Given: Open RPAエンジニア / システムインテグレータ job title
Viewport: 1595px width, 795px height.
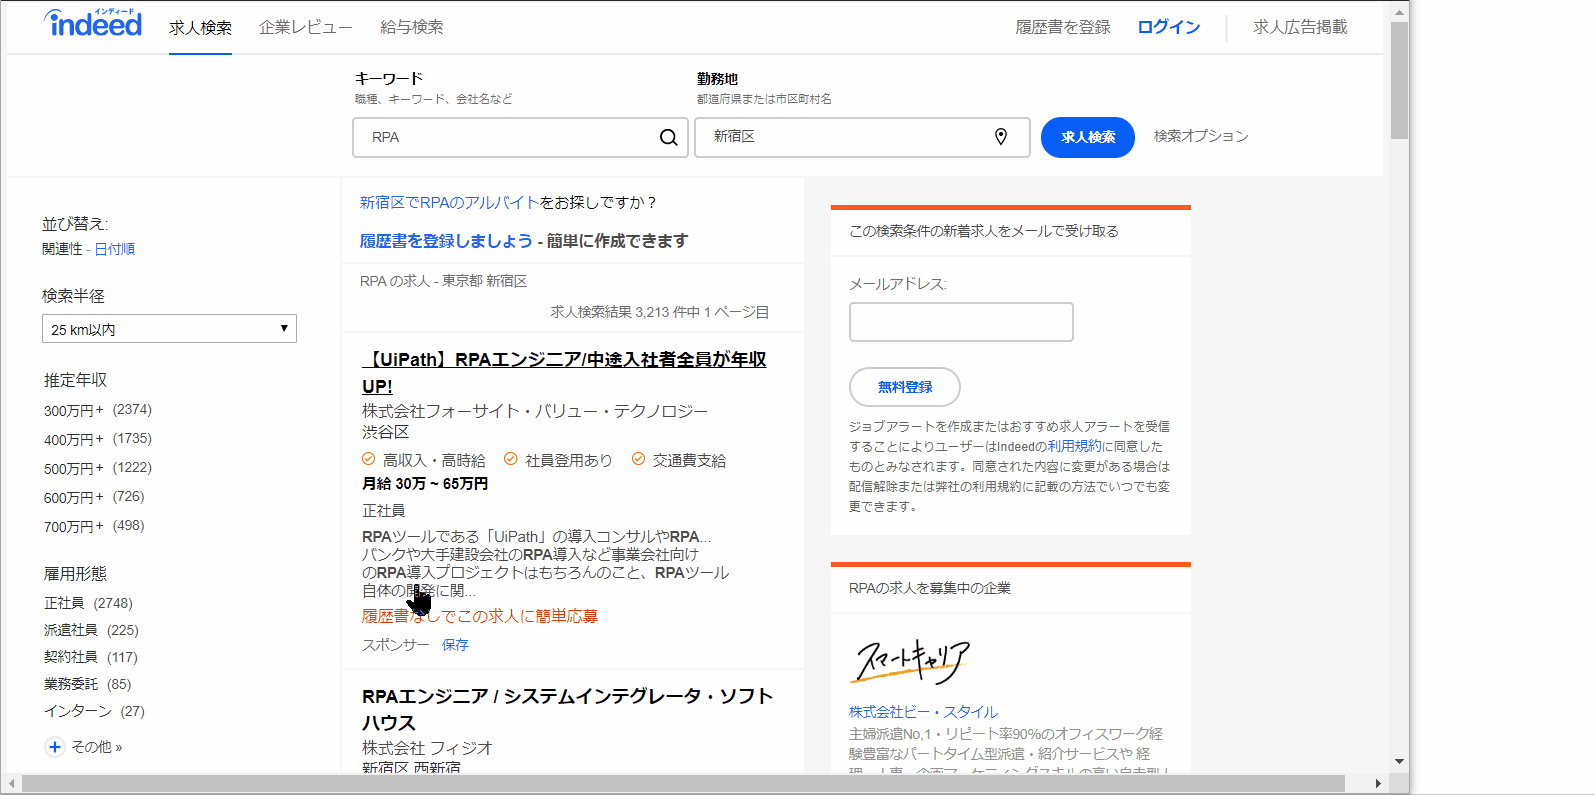Looking at the screenshot, I should [x=568, y=709].
